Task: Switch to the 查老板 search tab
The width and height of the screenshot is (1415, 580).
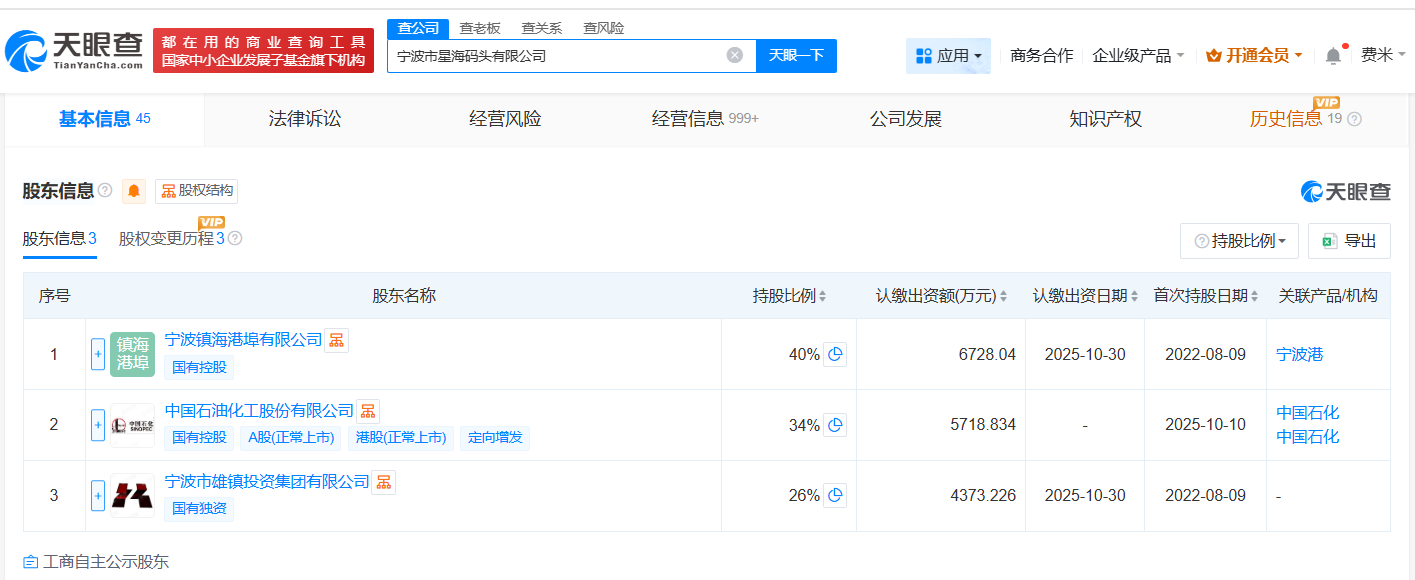Action: point(480,28)
